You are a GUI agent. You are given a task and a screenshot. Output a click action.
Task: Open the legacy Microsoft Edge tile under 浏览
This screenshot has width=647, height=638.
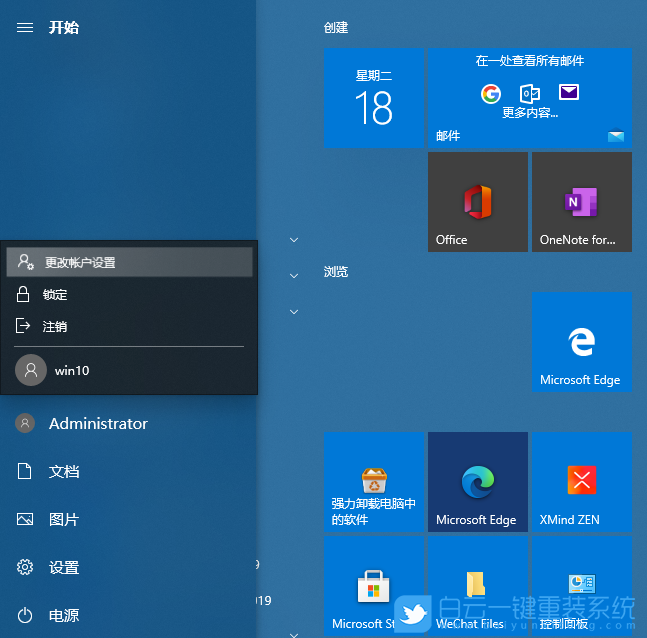tap(581, 342)
